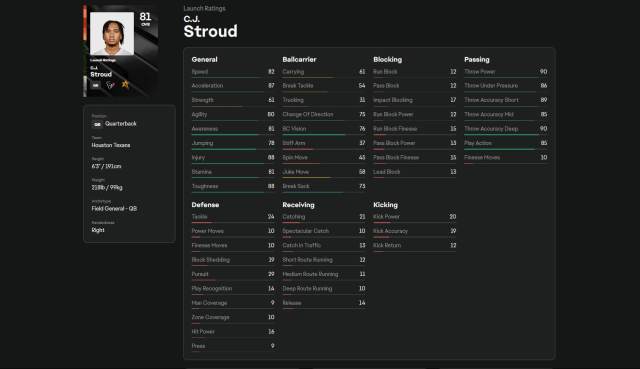Click the Throw Accuracy Short label
This screenshot has height=369, width=640.
[491, 100]
